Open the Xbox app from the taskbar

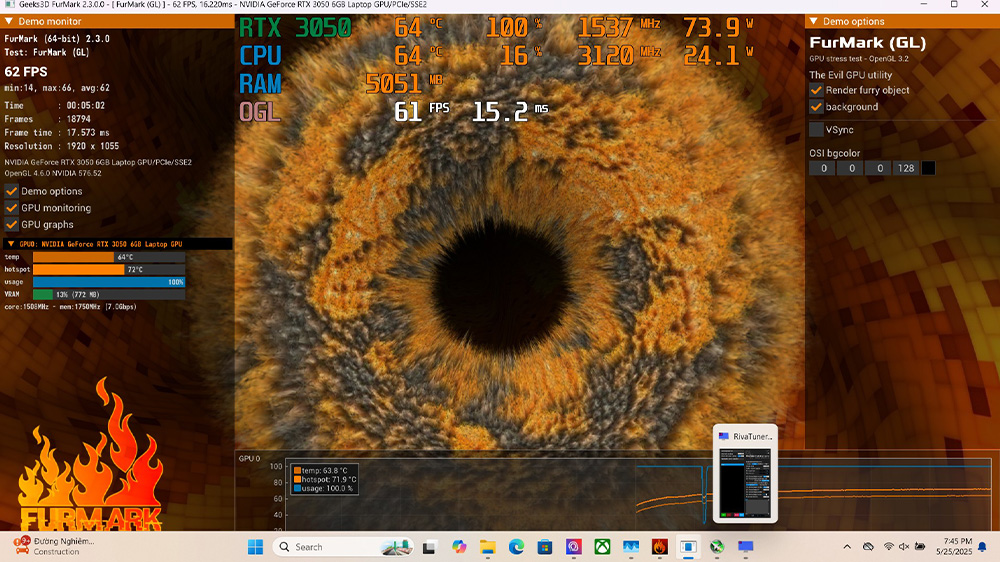pos(602,547)
